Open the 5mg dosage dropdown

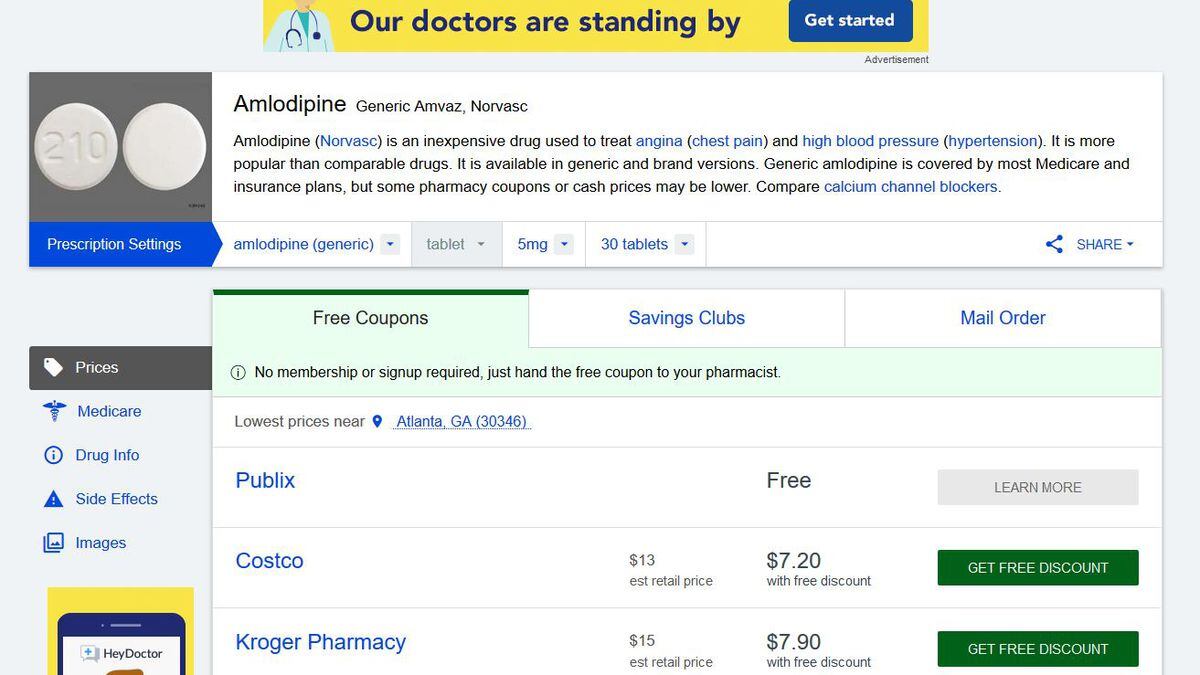pos(564,244)
